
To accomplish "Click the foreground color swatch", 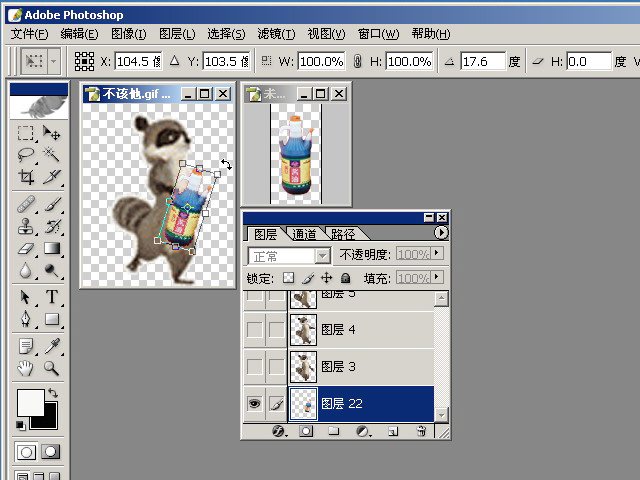I will 30,402.
